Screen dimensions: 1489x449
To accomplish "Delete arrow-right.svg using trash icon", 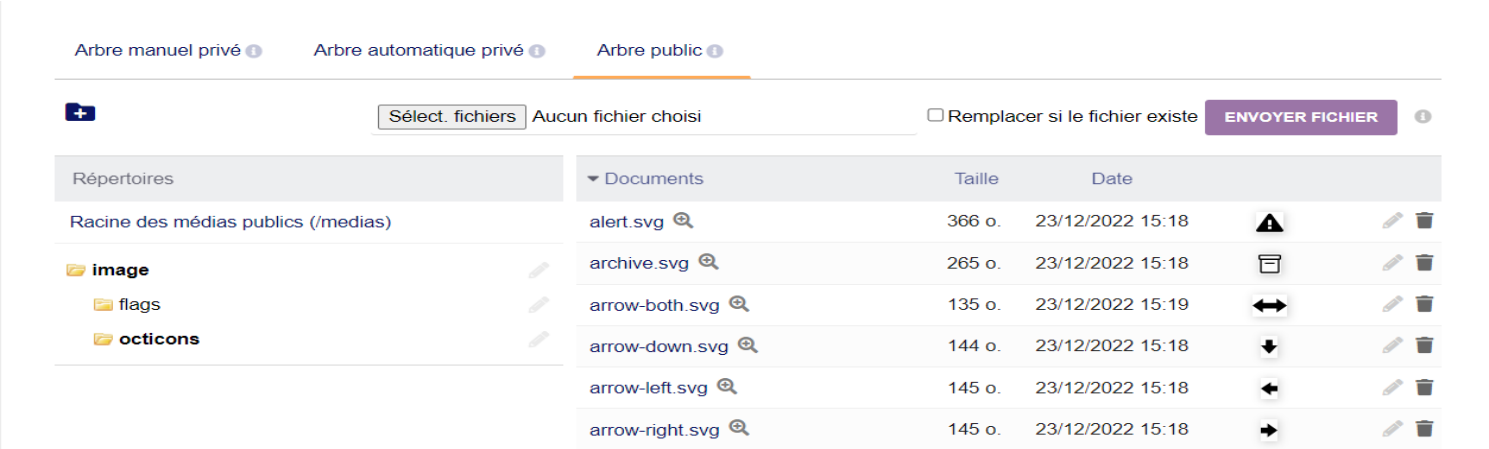I will [1424, 428].
